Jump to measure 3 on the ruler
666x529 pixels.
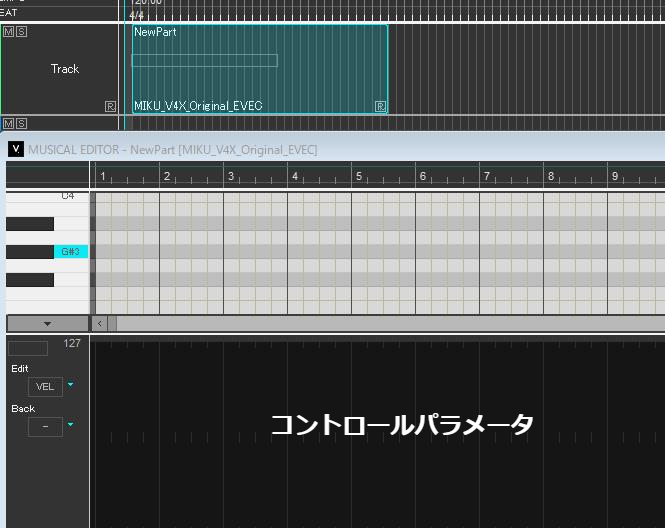(231, 176)
